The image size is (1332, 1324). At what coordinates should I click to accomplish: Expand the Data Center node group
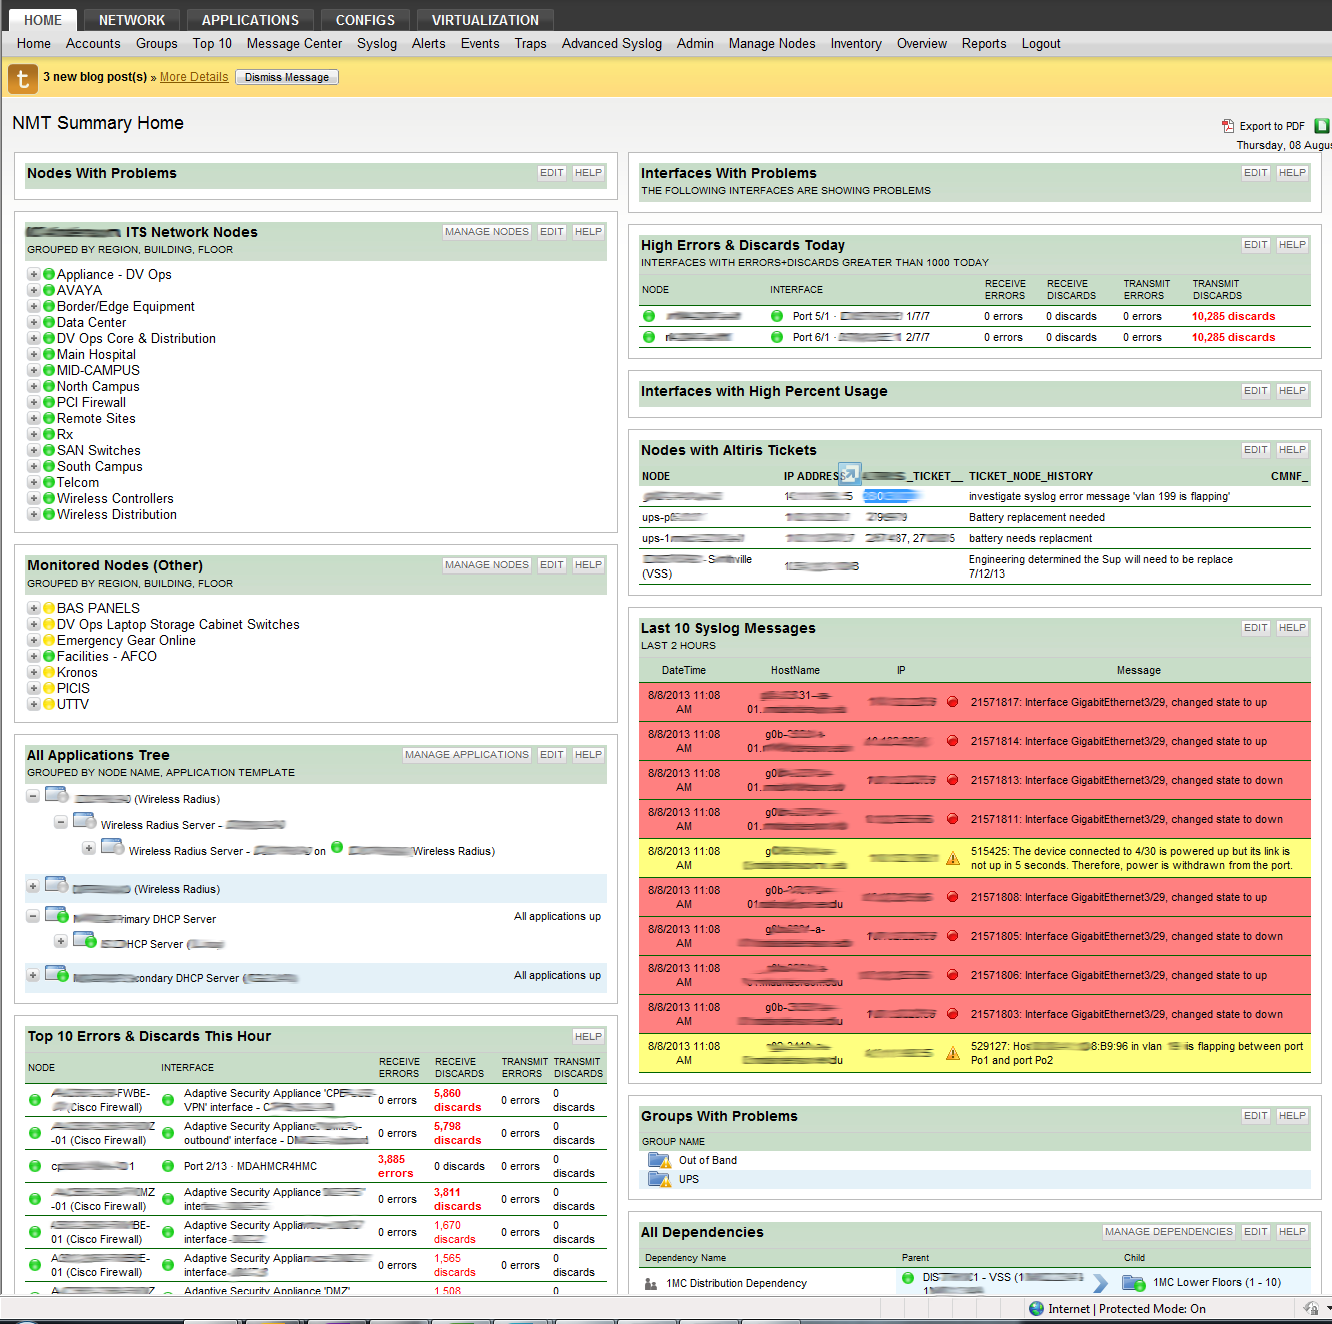coord(33,323)
